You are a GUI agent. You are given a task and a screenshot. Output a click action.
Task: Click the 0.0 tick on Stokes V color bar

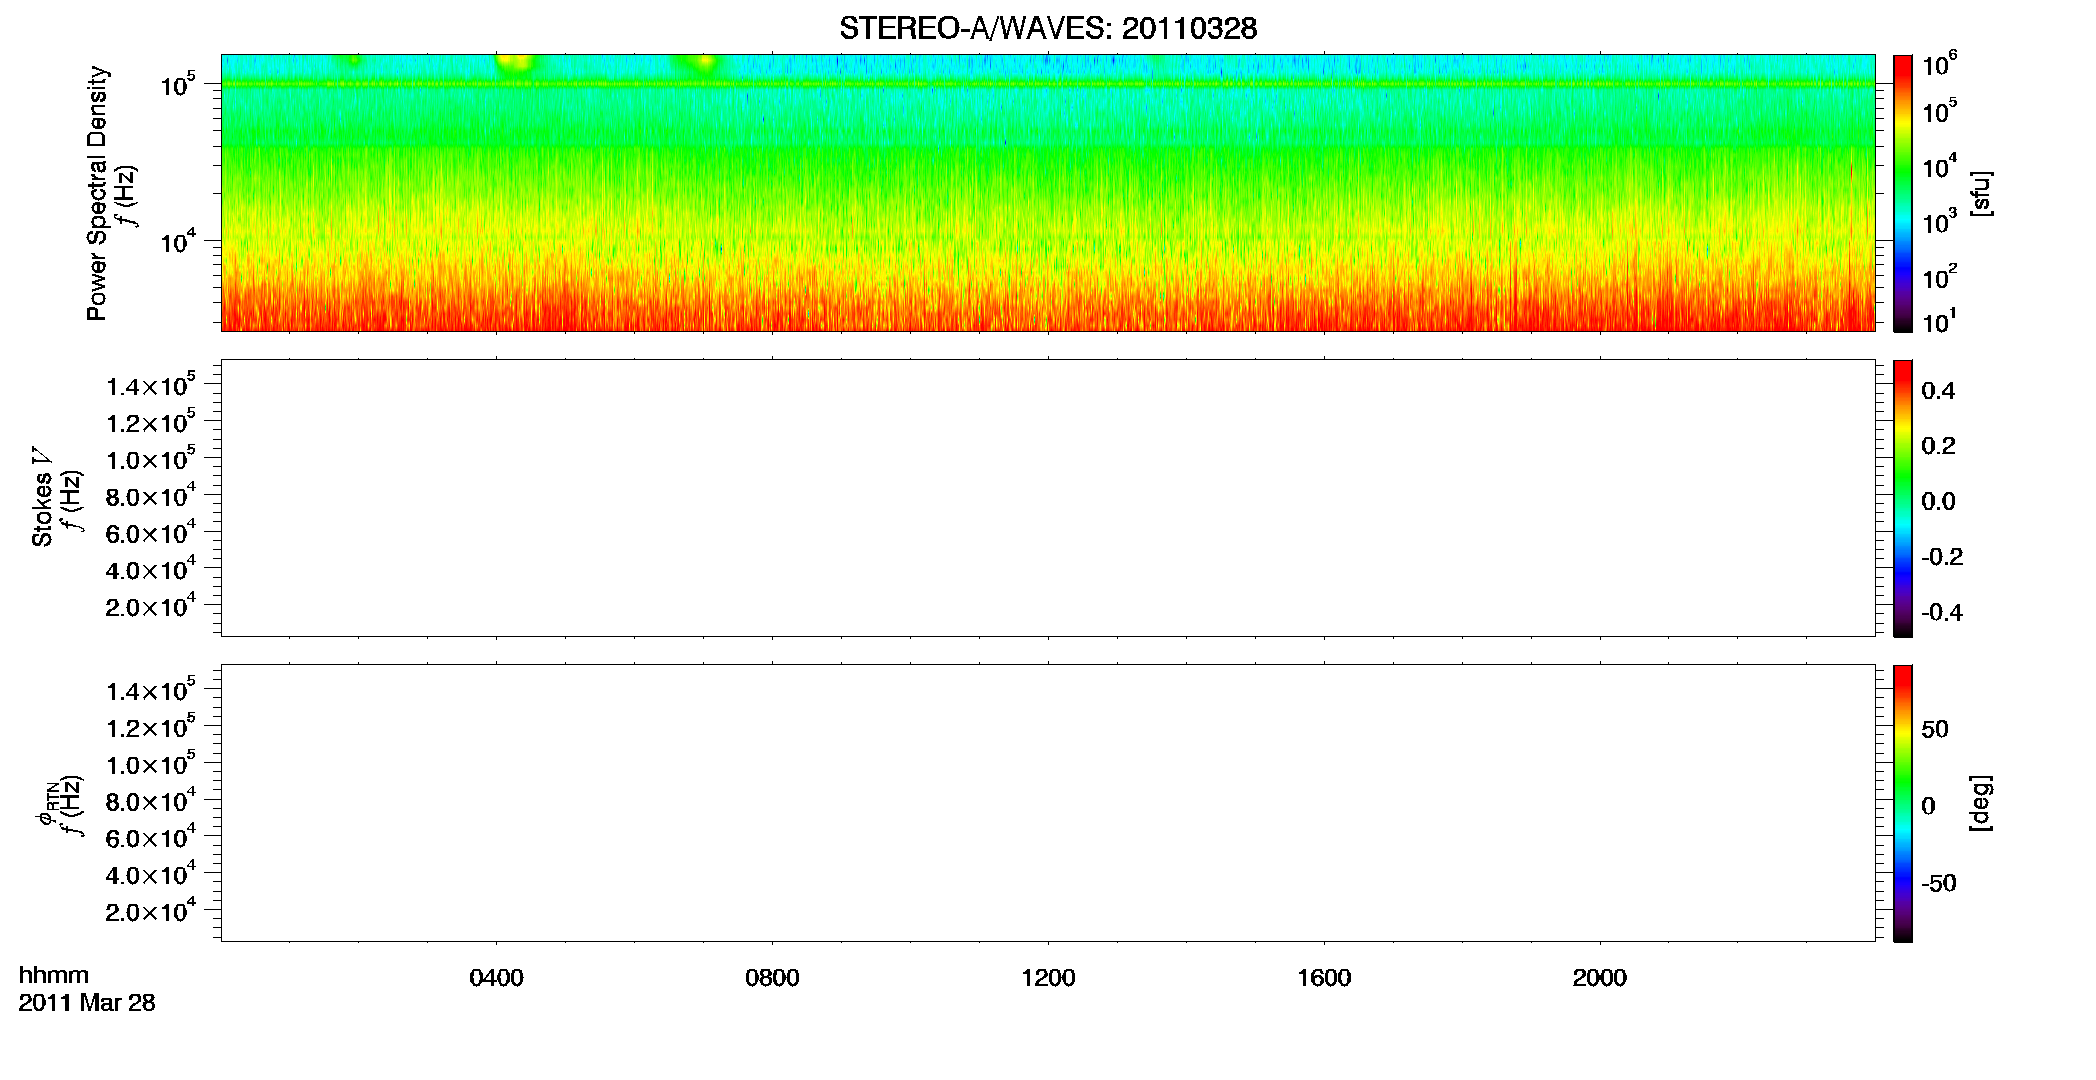[x=1938, y=502]
